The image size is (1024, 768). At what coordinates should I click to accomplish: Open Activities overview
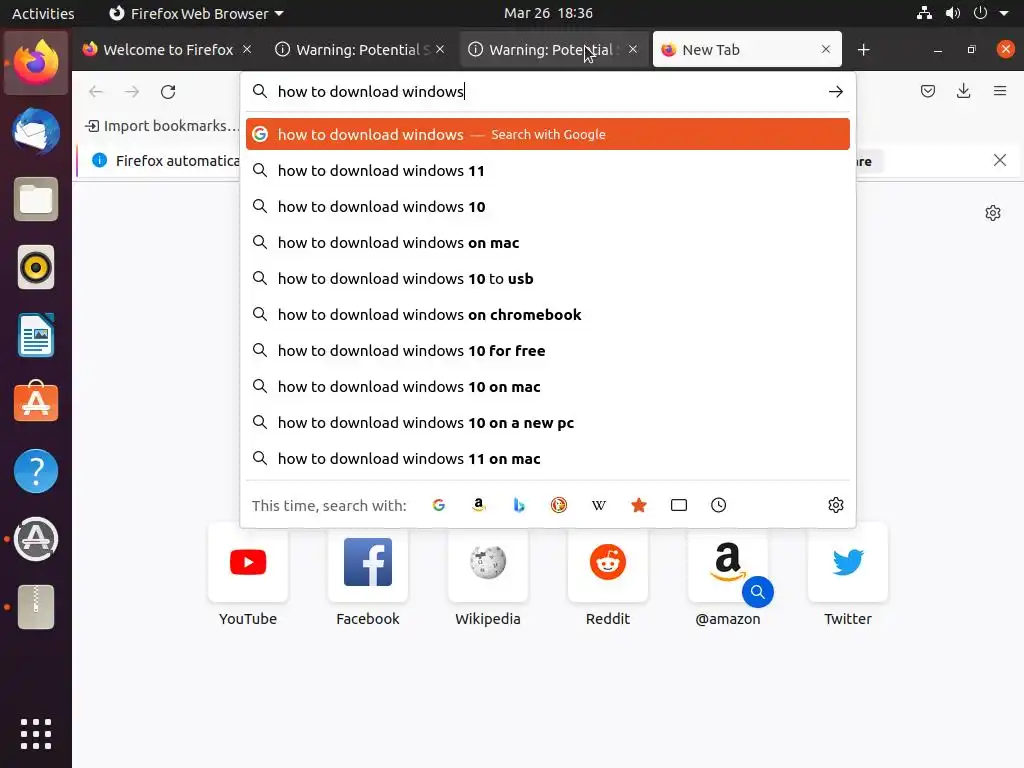(x=43, y=13)
